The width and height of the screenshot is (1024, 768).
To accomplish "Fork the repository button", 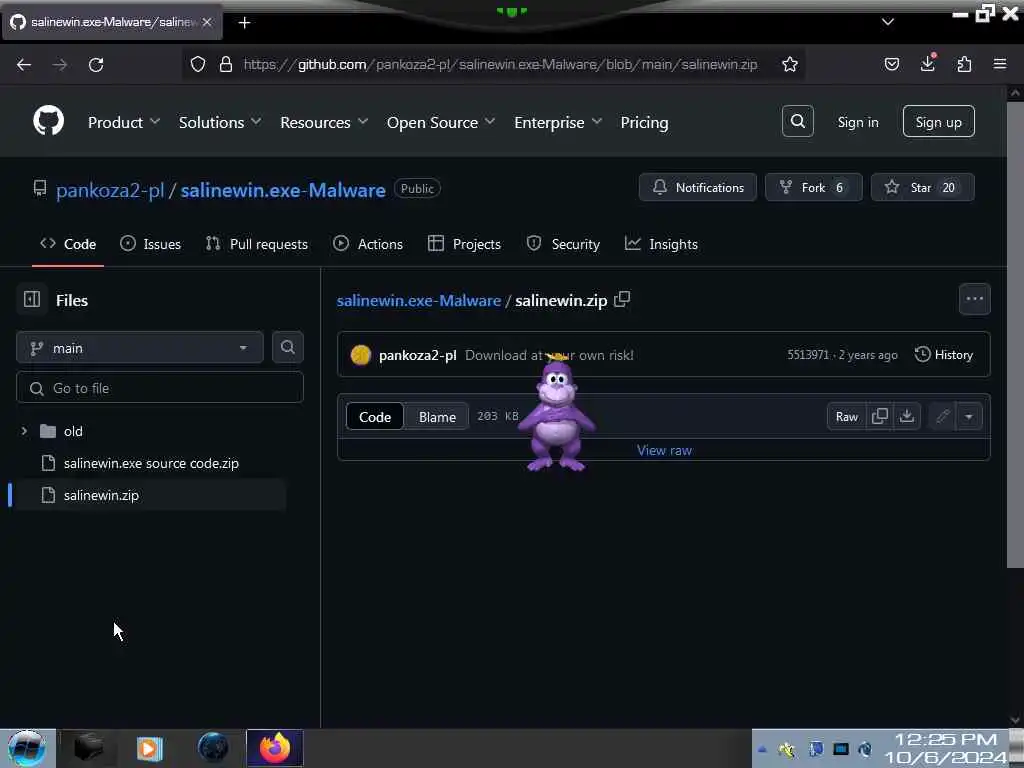I will coord(813,187).
